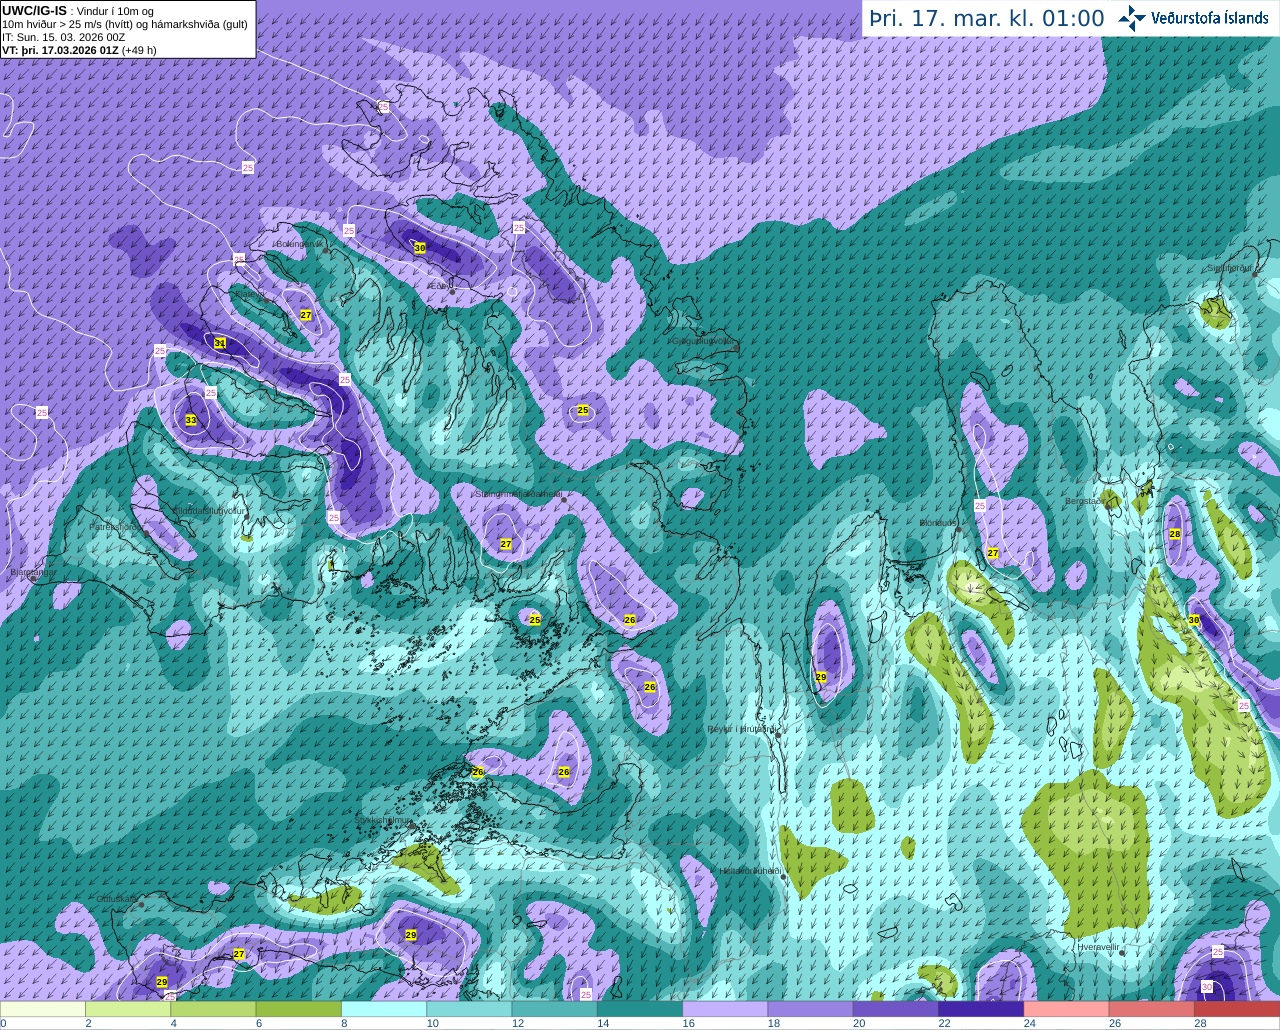Select the date header Þri. 17. mar. kl. 01:00

(987, 18)
